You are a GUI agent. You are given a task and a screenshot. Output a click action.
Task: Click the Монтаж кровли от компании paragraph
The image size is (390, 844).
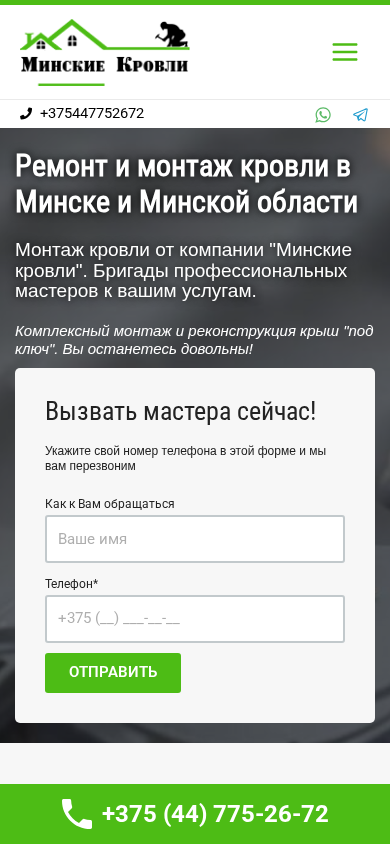click(183, 271)
